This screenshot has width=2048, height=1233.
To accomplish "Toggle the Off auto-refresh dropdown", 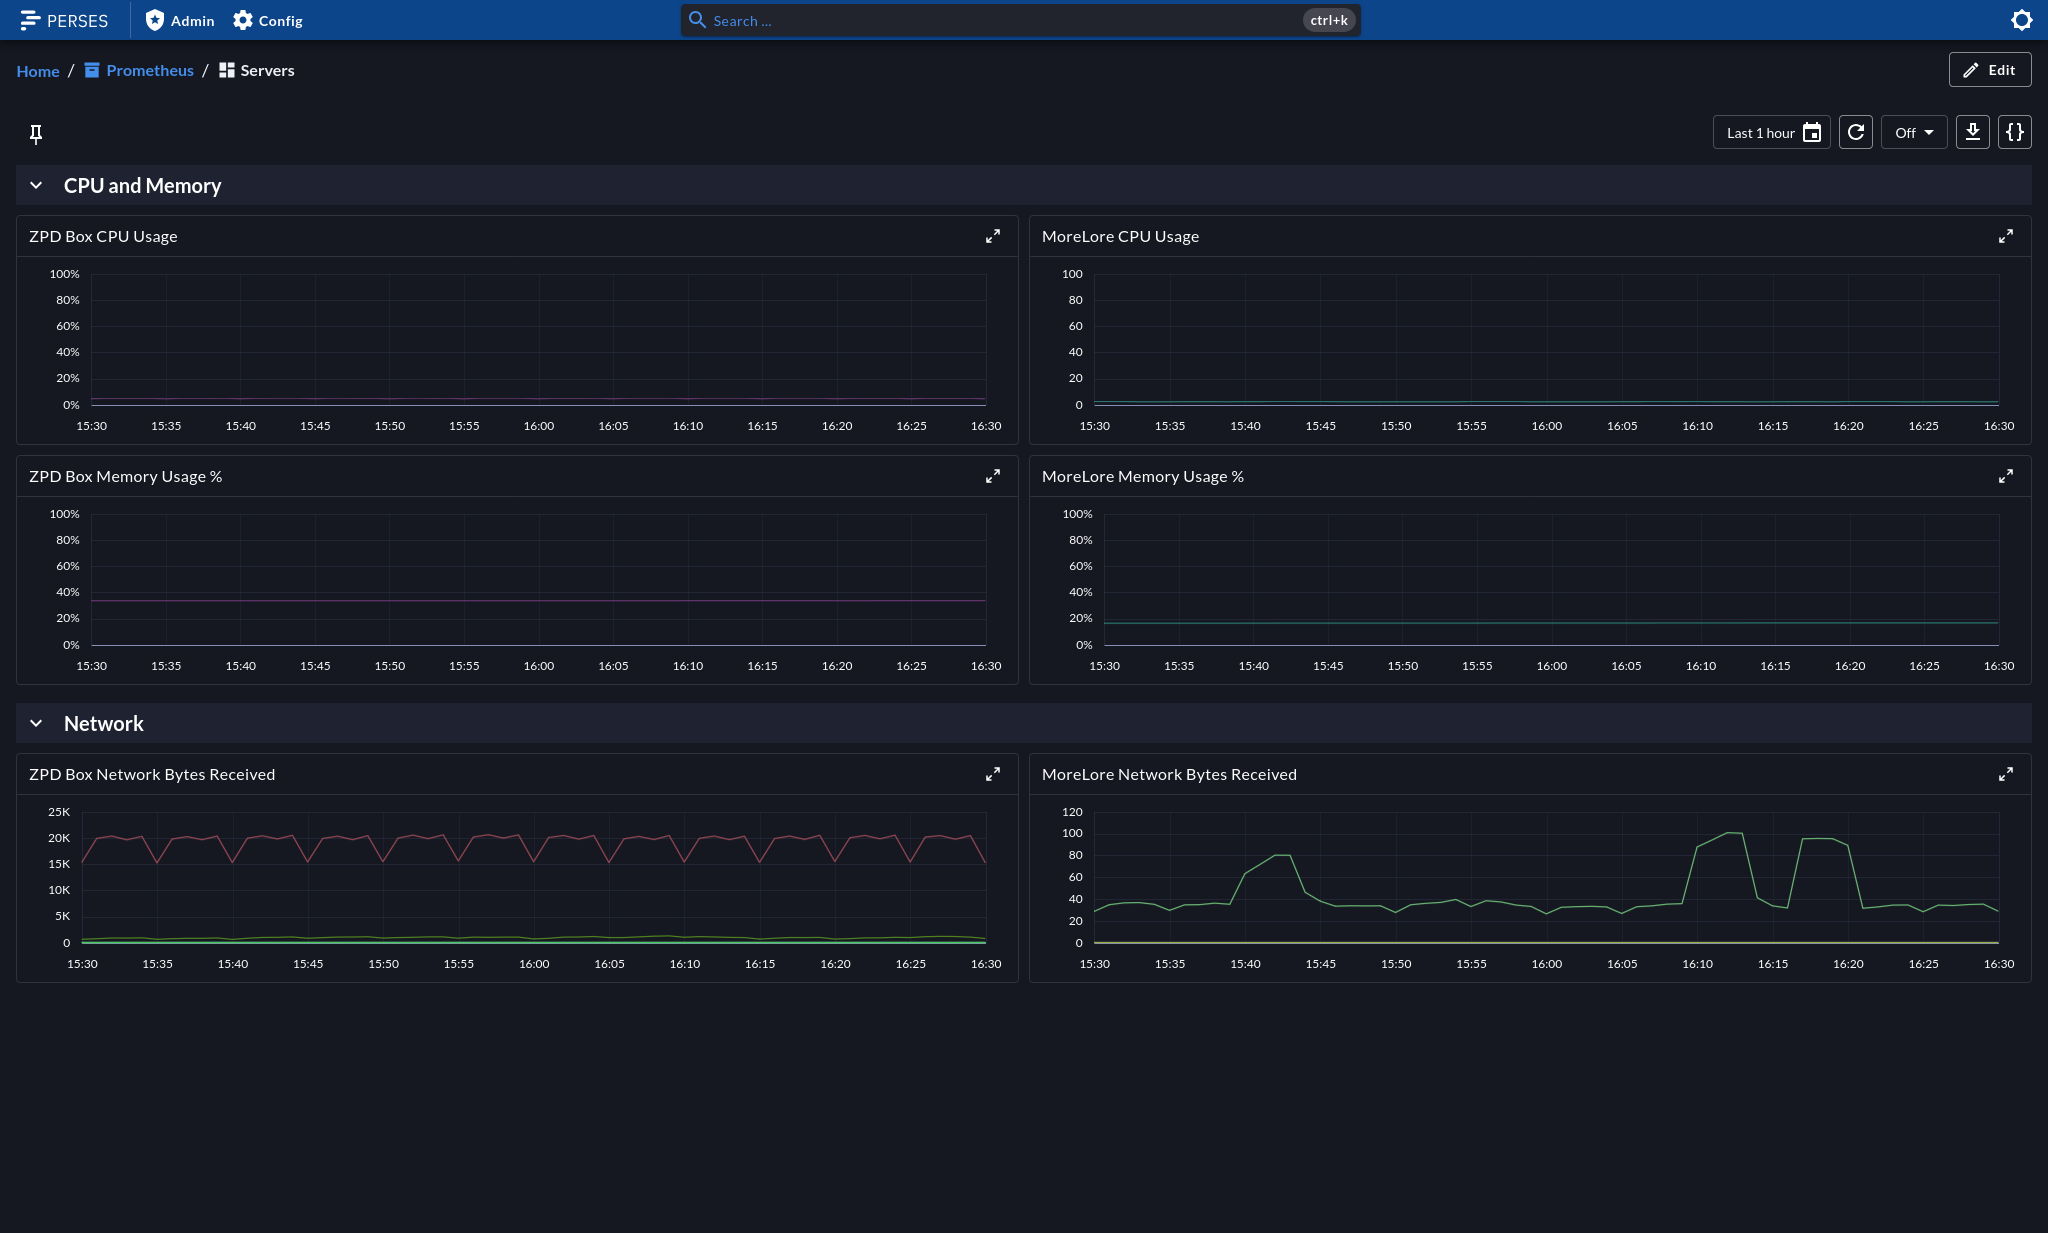I will [1912, 133].
